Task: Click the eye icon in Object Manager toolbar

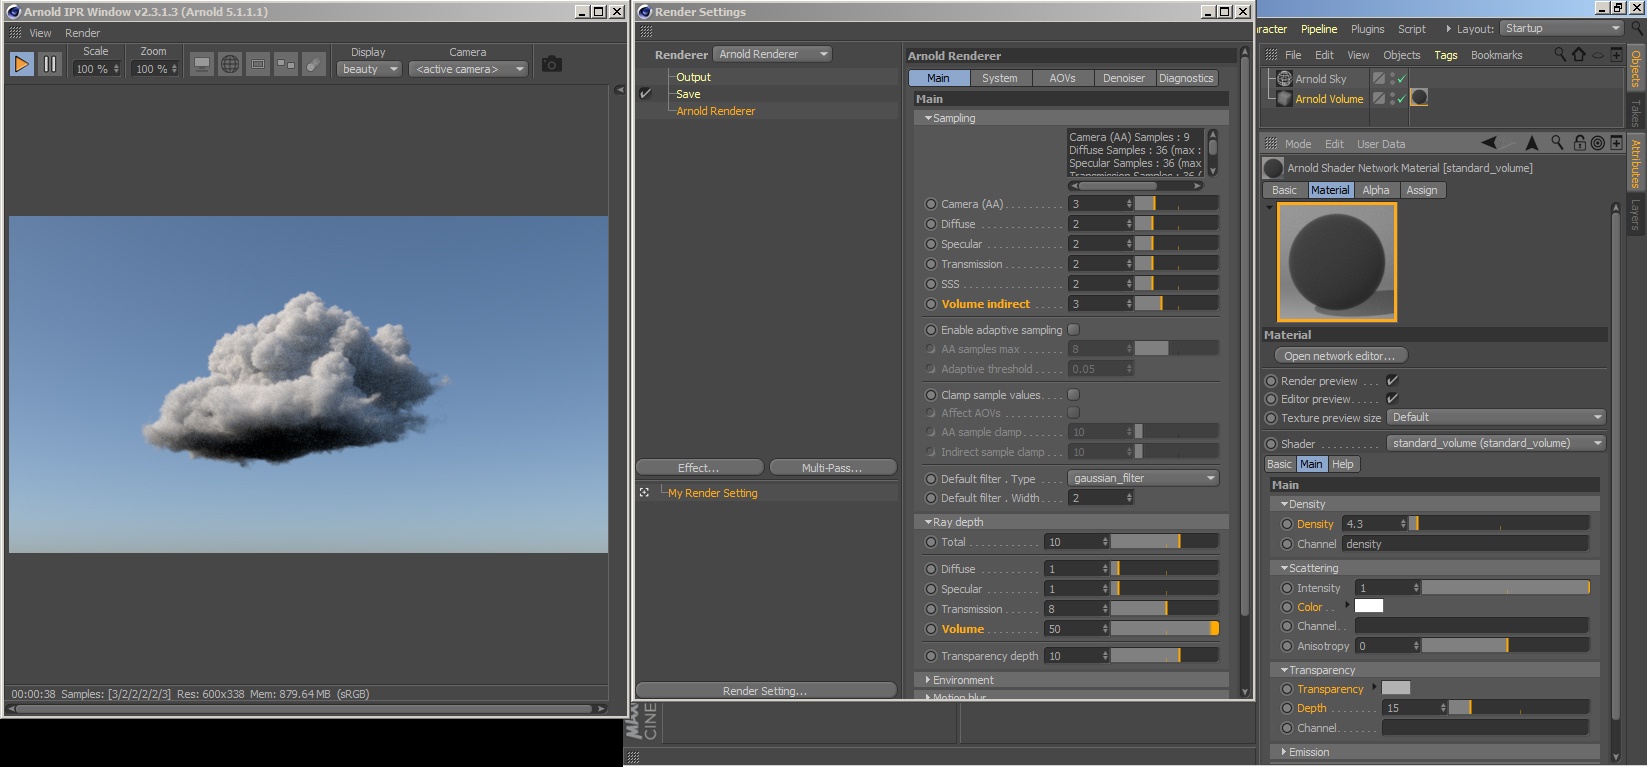Action: point(1598,54)
